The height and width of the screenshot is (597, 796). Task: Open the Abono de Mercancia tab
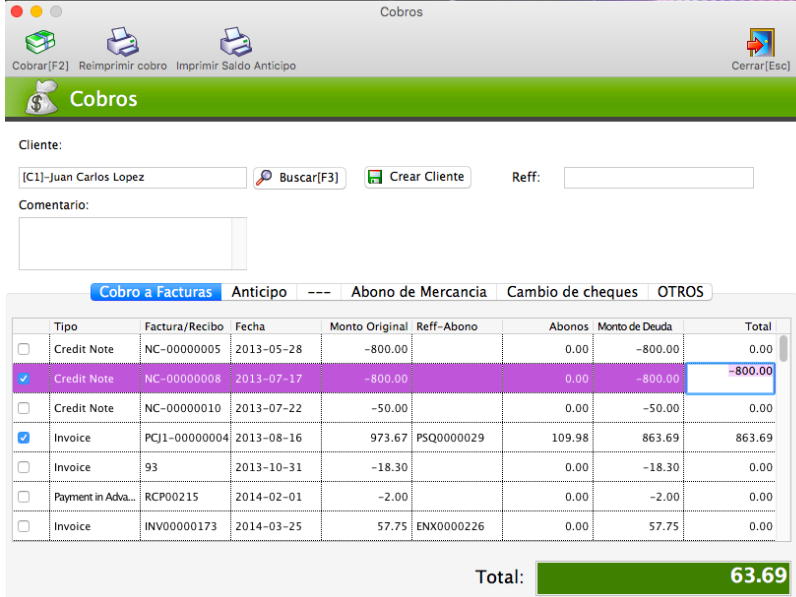tap(419, 292)
